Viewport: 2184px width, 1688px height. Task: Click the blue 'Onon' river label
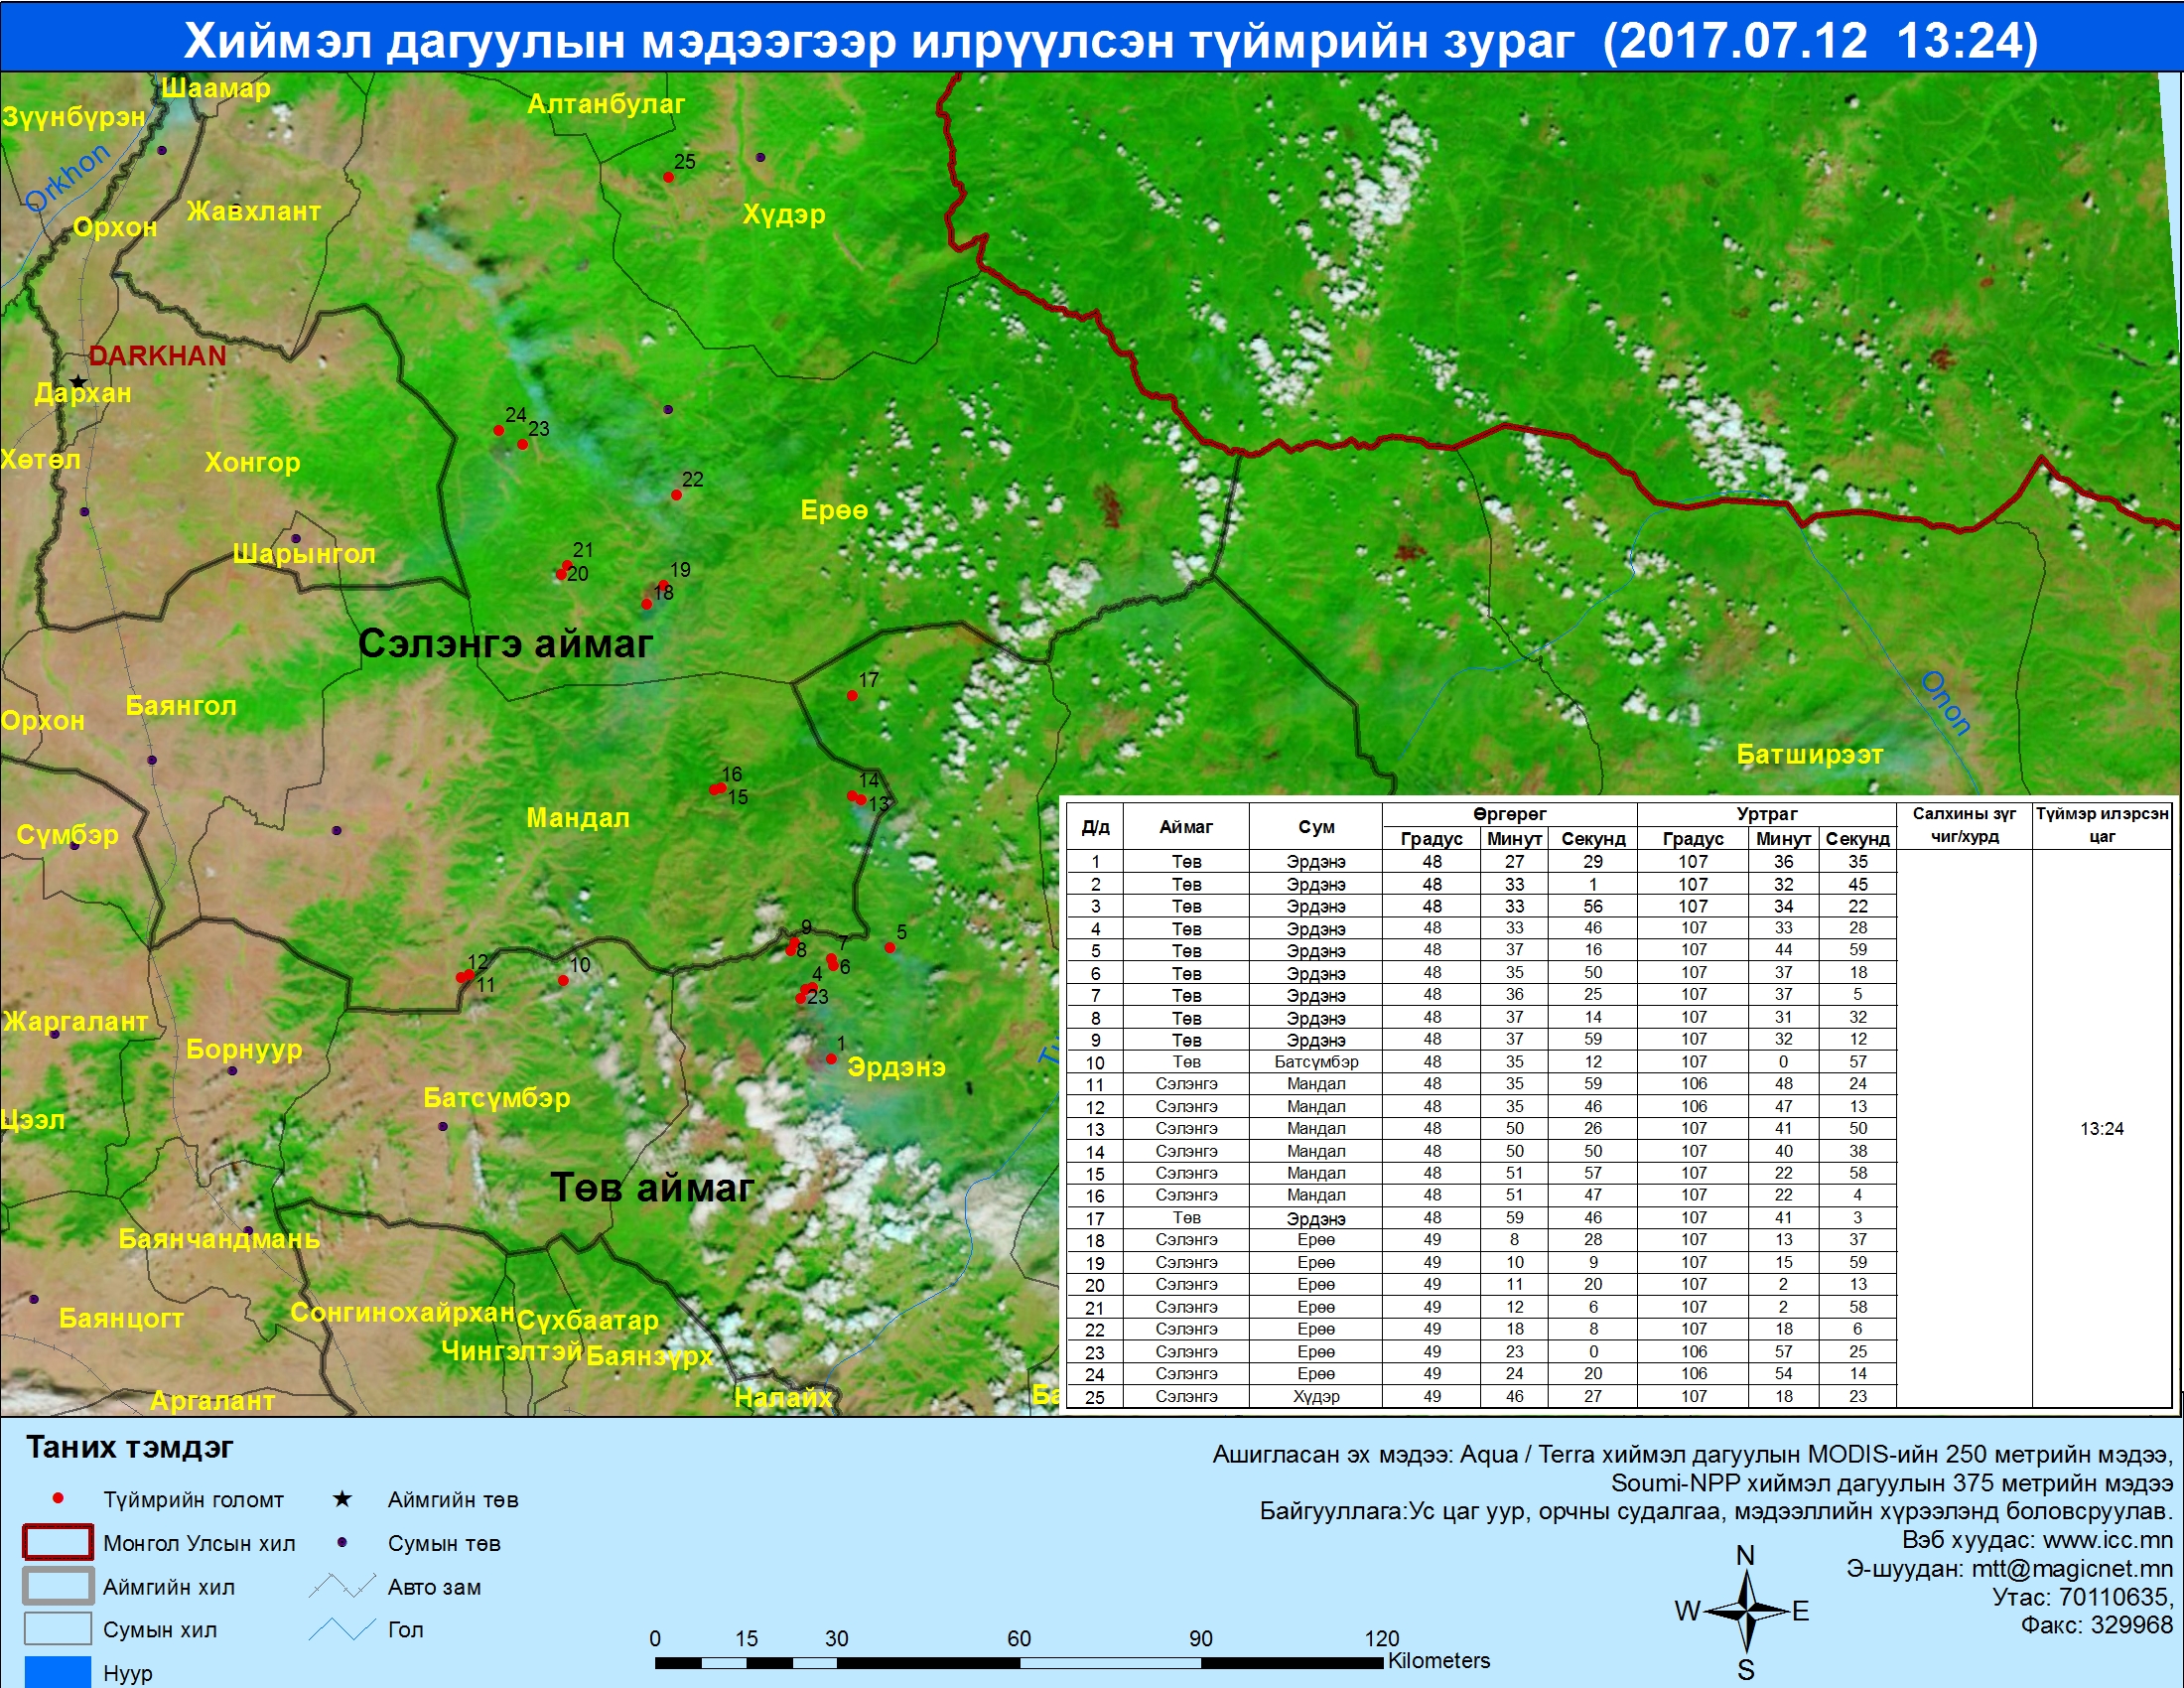pyautogui.click(x=1946, y=703)
